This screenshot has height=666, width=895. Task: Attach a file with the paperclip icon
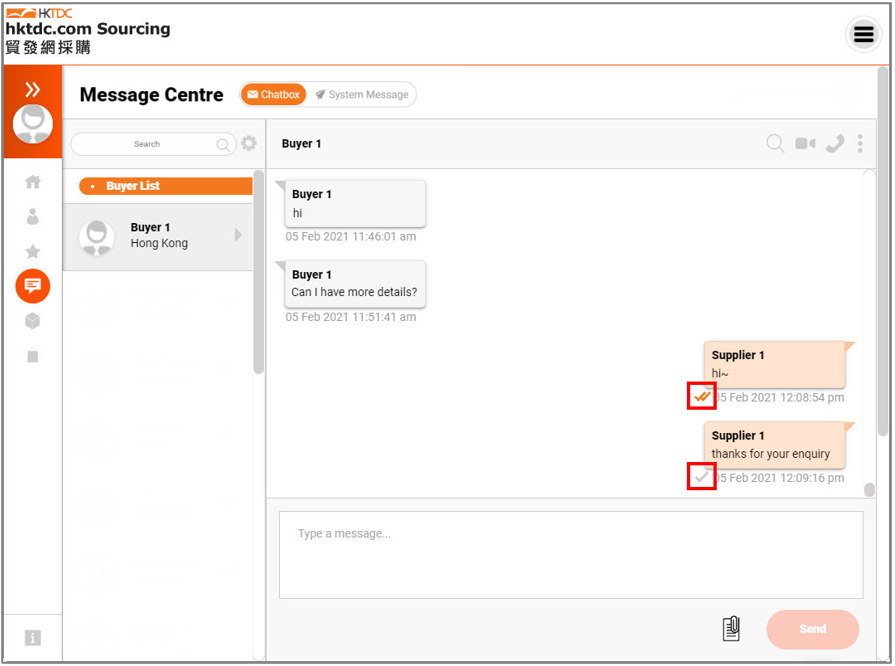point(731,628)
